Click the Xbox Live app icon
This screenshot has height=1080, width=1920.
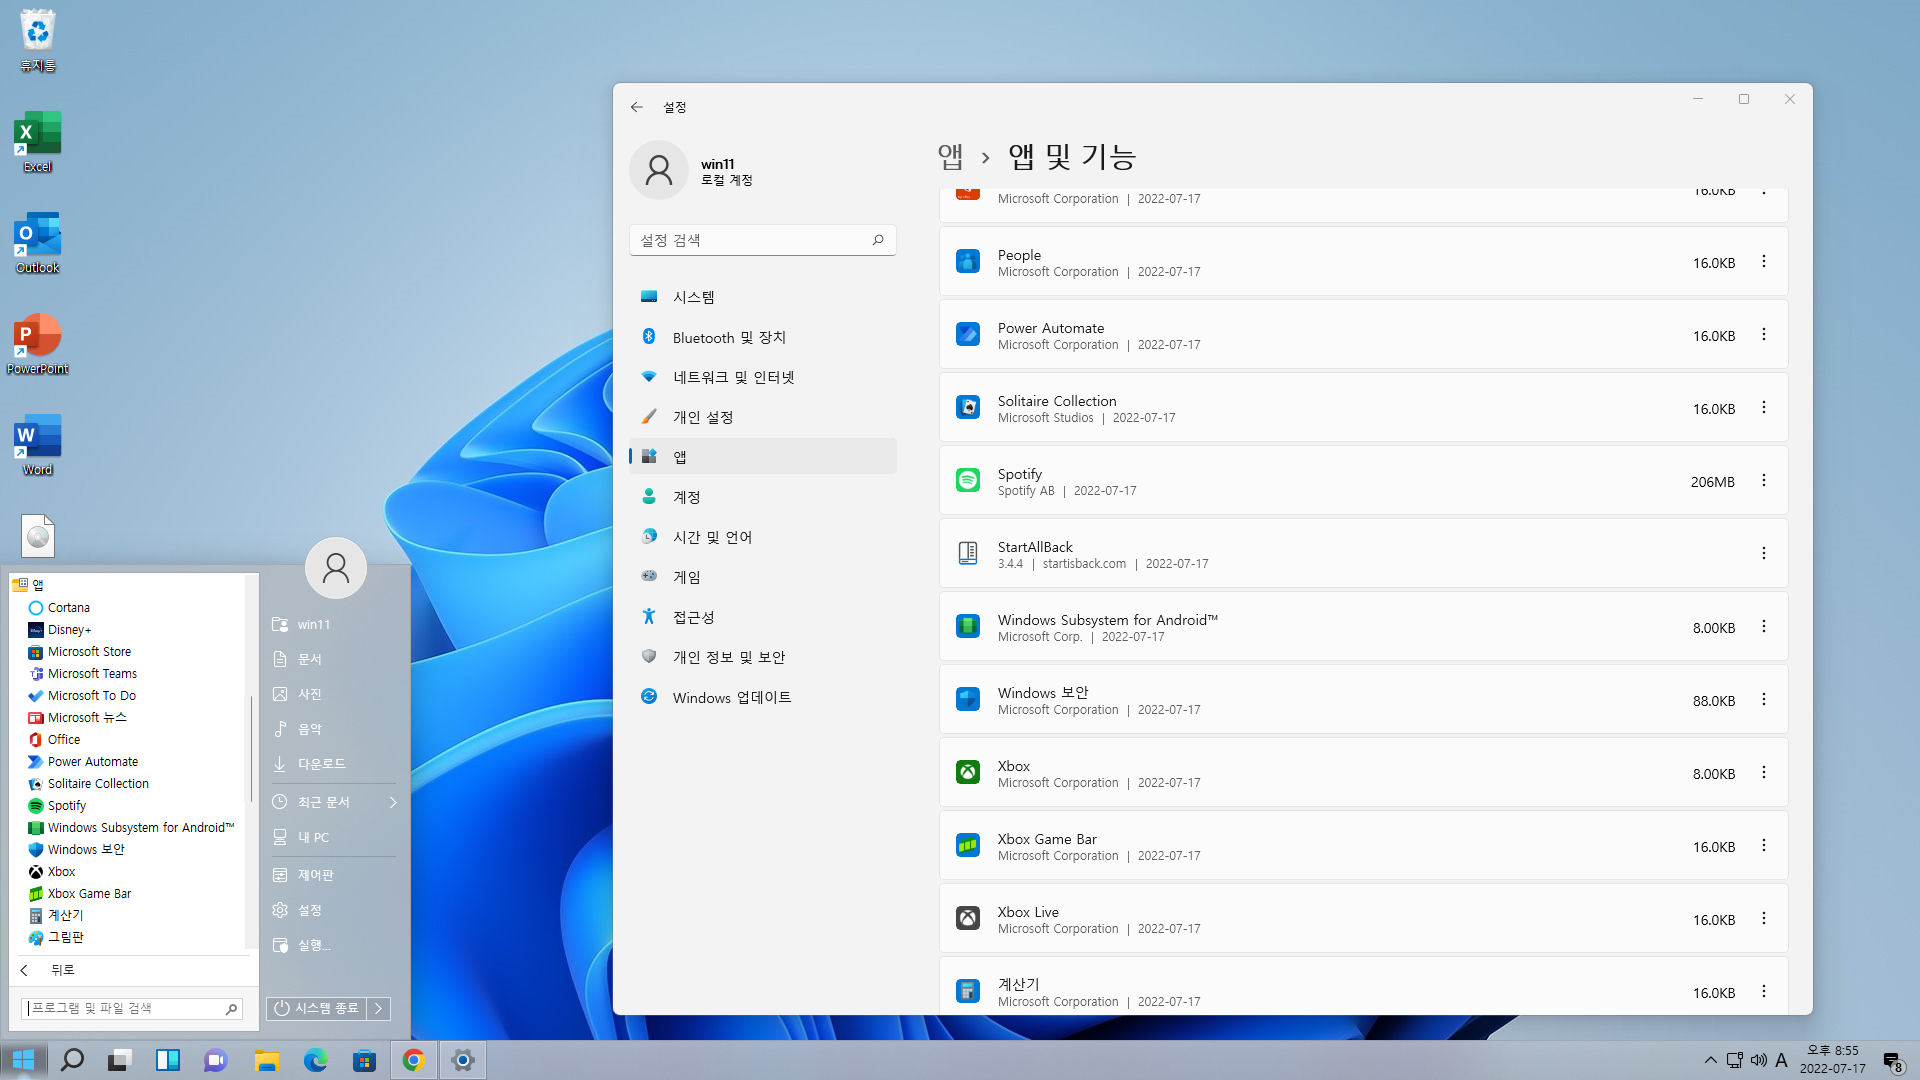pos(967,919)
